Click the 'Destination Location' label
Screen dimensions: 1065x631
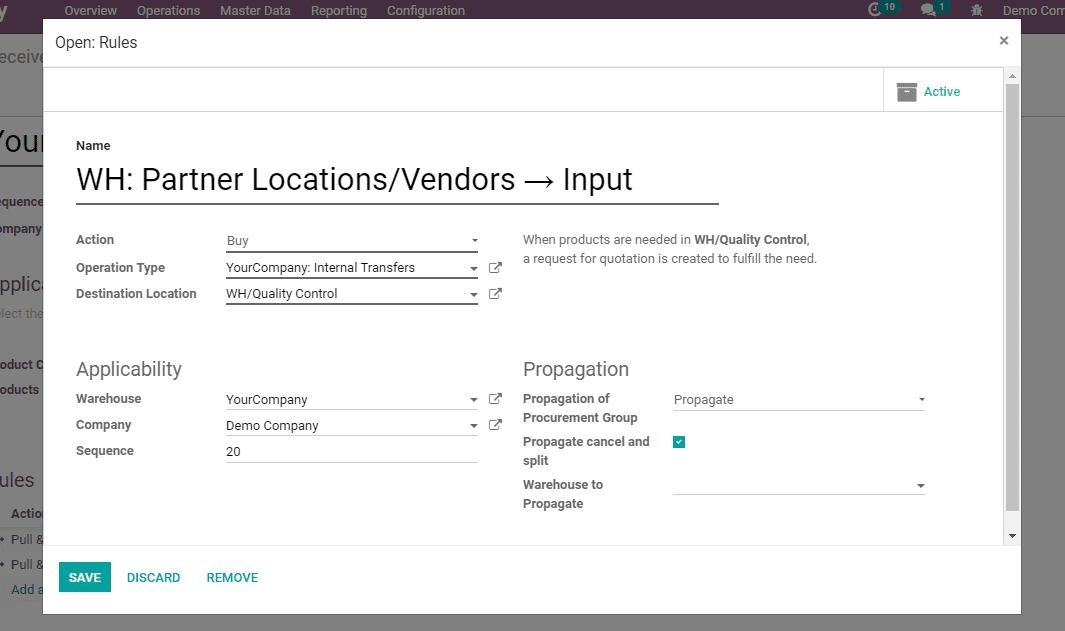[136, 293]
